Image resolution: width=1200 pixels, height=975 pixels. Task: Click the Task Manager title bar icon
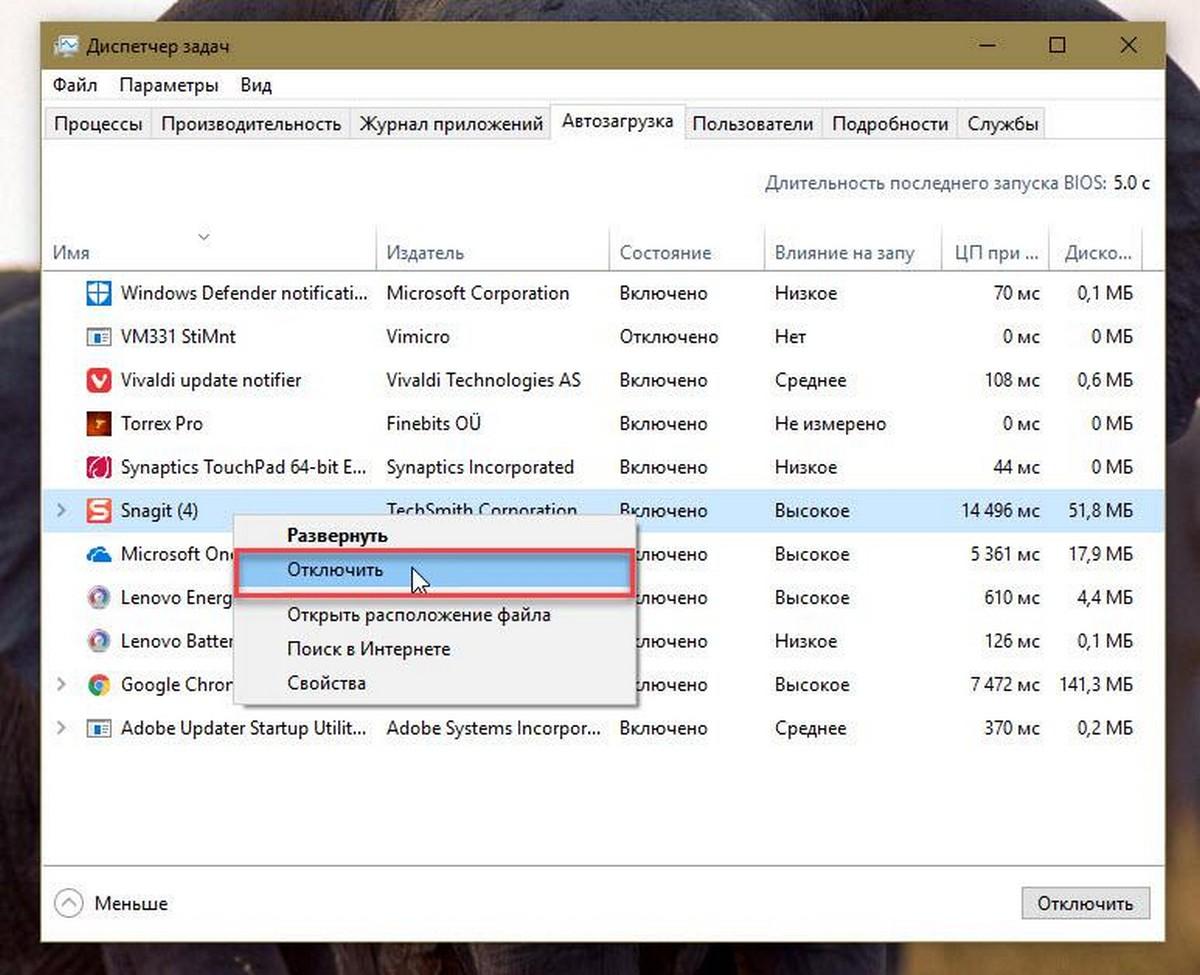coord(66,47)
